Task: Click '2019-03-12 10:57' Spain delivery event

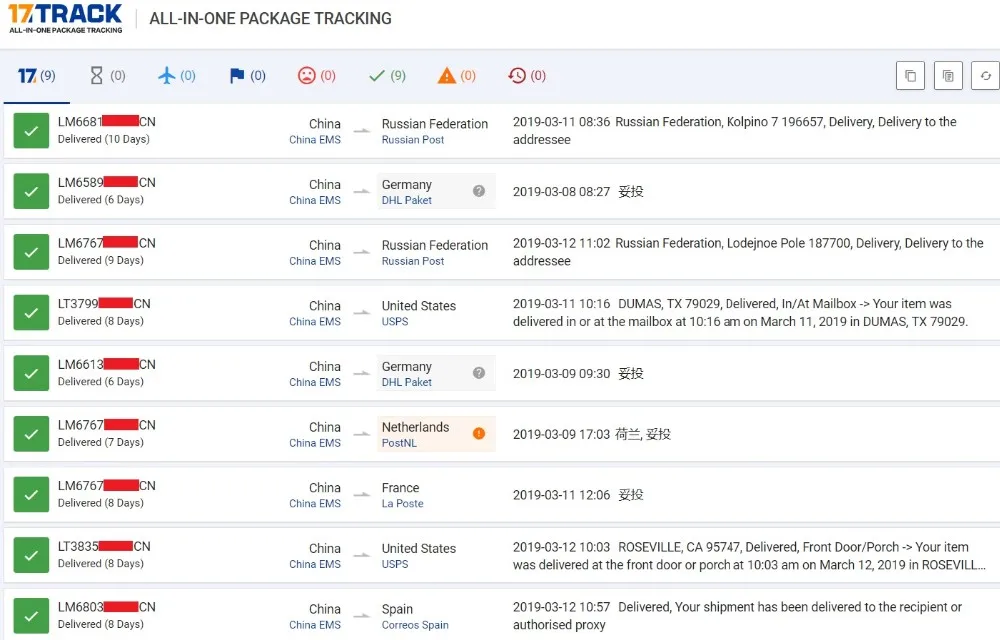Action: (737, 616)
